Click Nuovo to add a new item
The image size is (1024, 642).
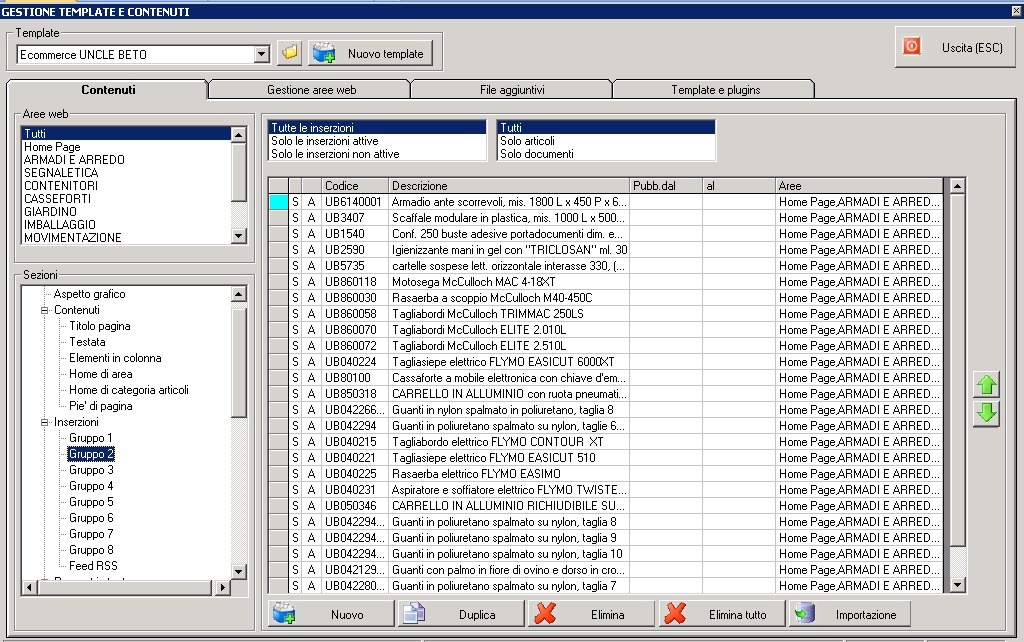click(331, 614)
